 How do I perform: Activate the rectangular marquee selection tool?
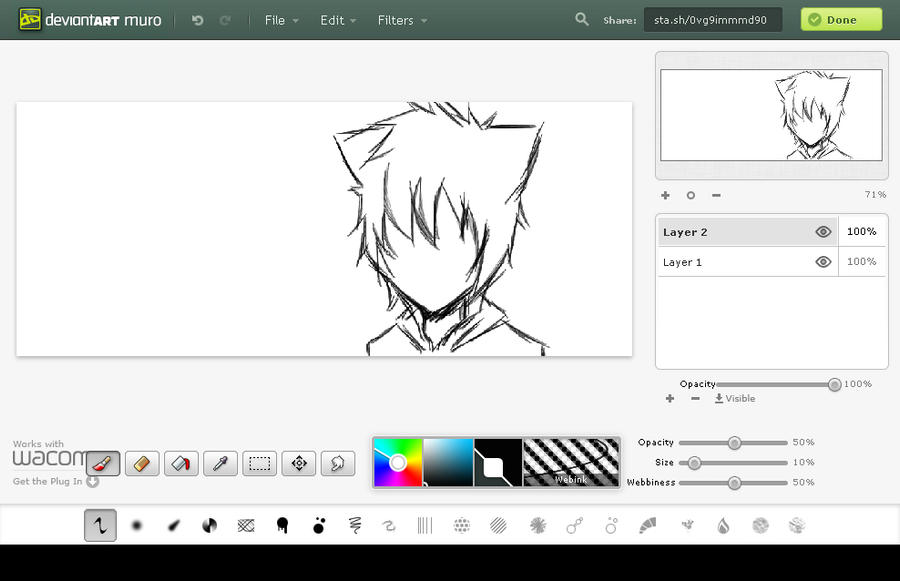pyautogui.click(x=259, y=463)
